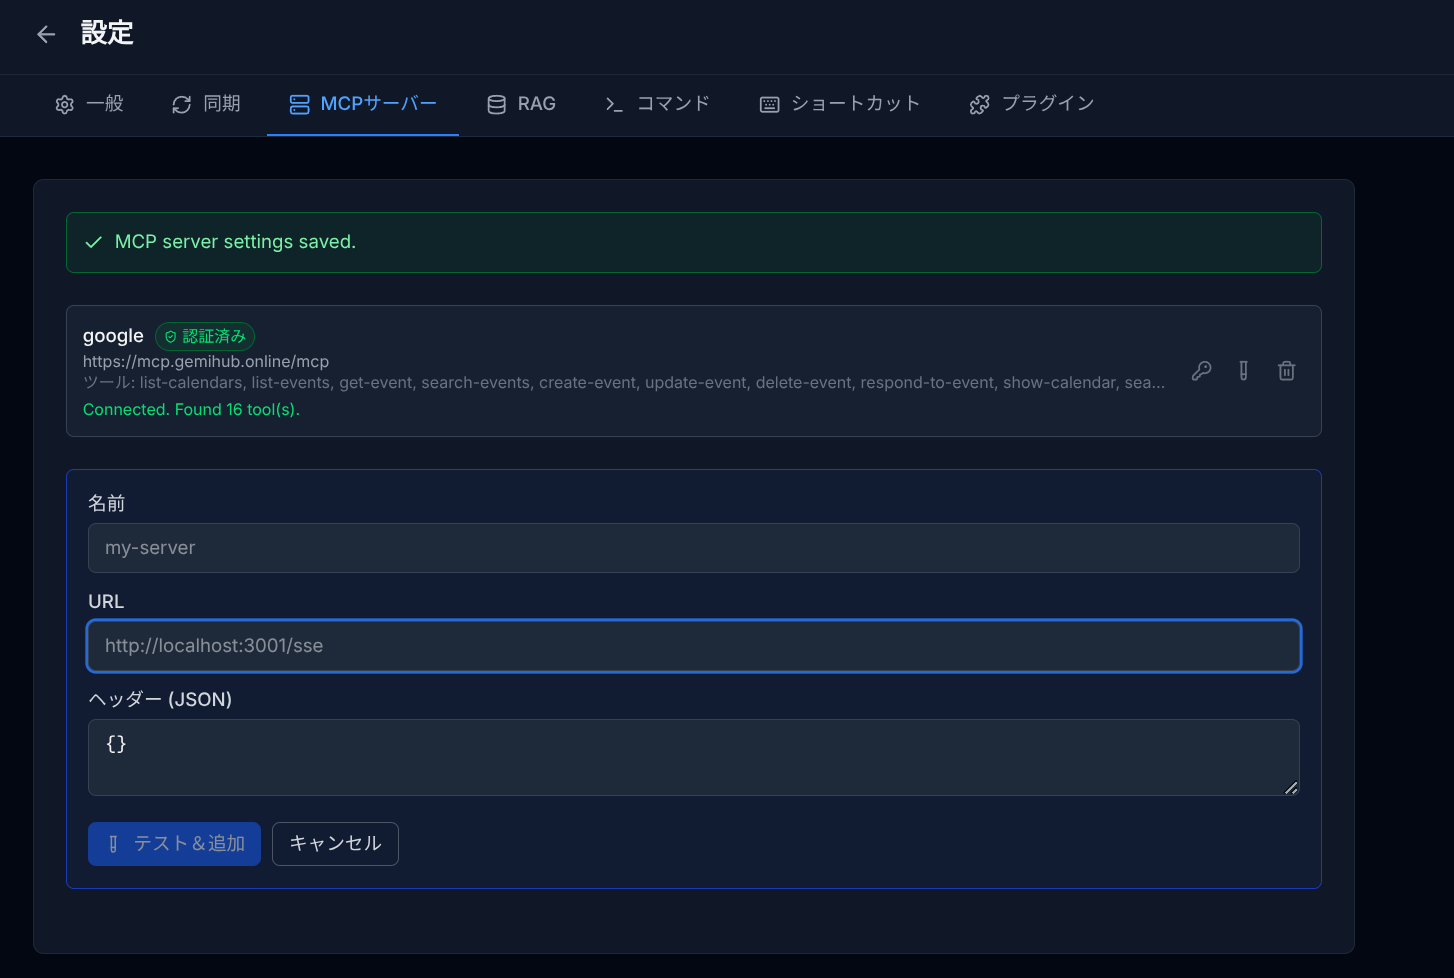Click the test connection icon for google server
The height and width of the screenshot is (978, 1454).
[1243, 371]
